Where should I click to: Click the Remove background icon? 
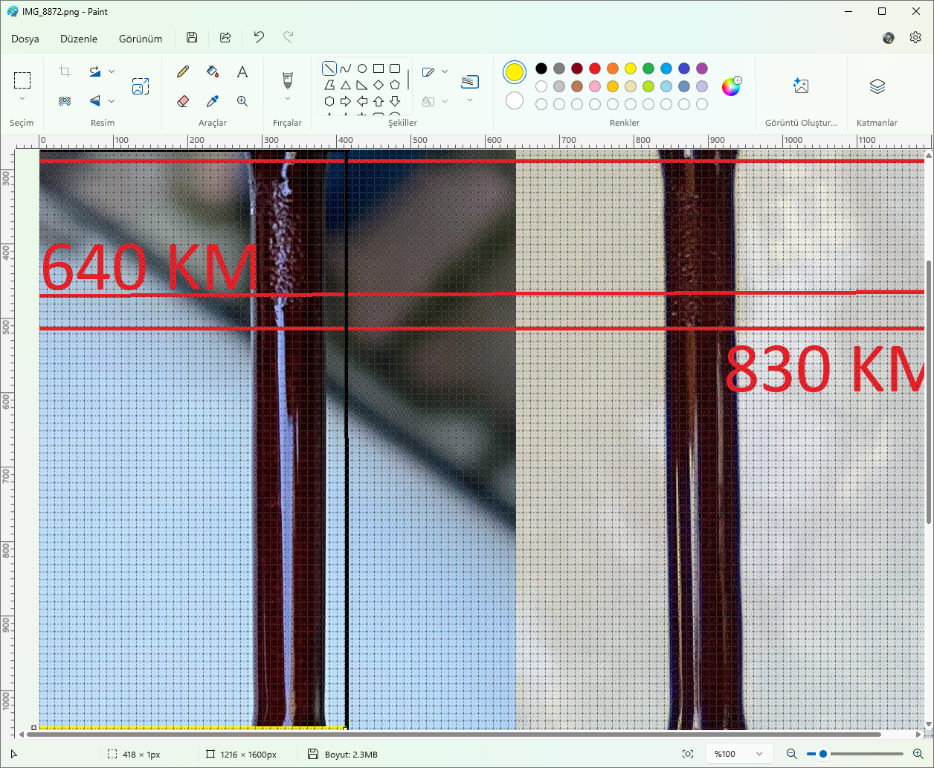coord(65,101)
